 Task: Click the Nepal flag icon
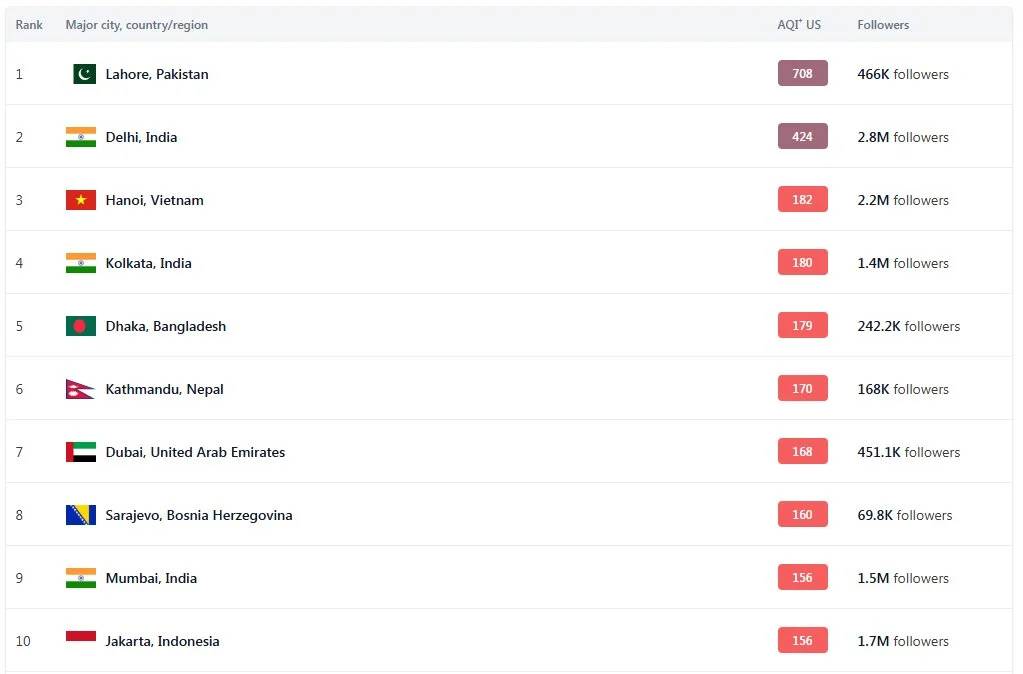(x=80, y=389)
